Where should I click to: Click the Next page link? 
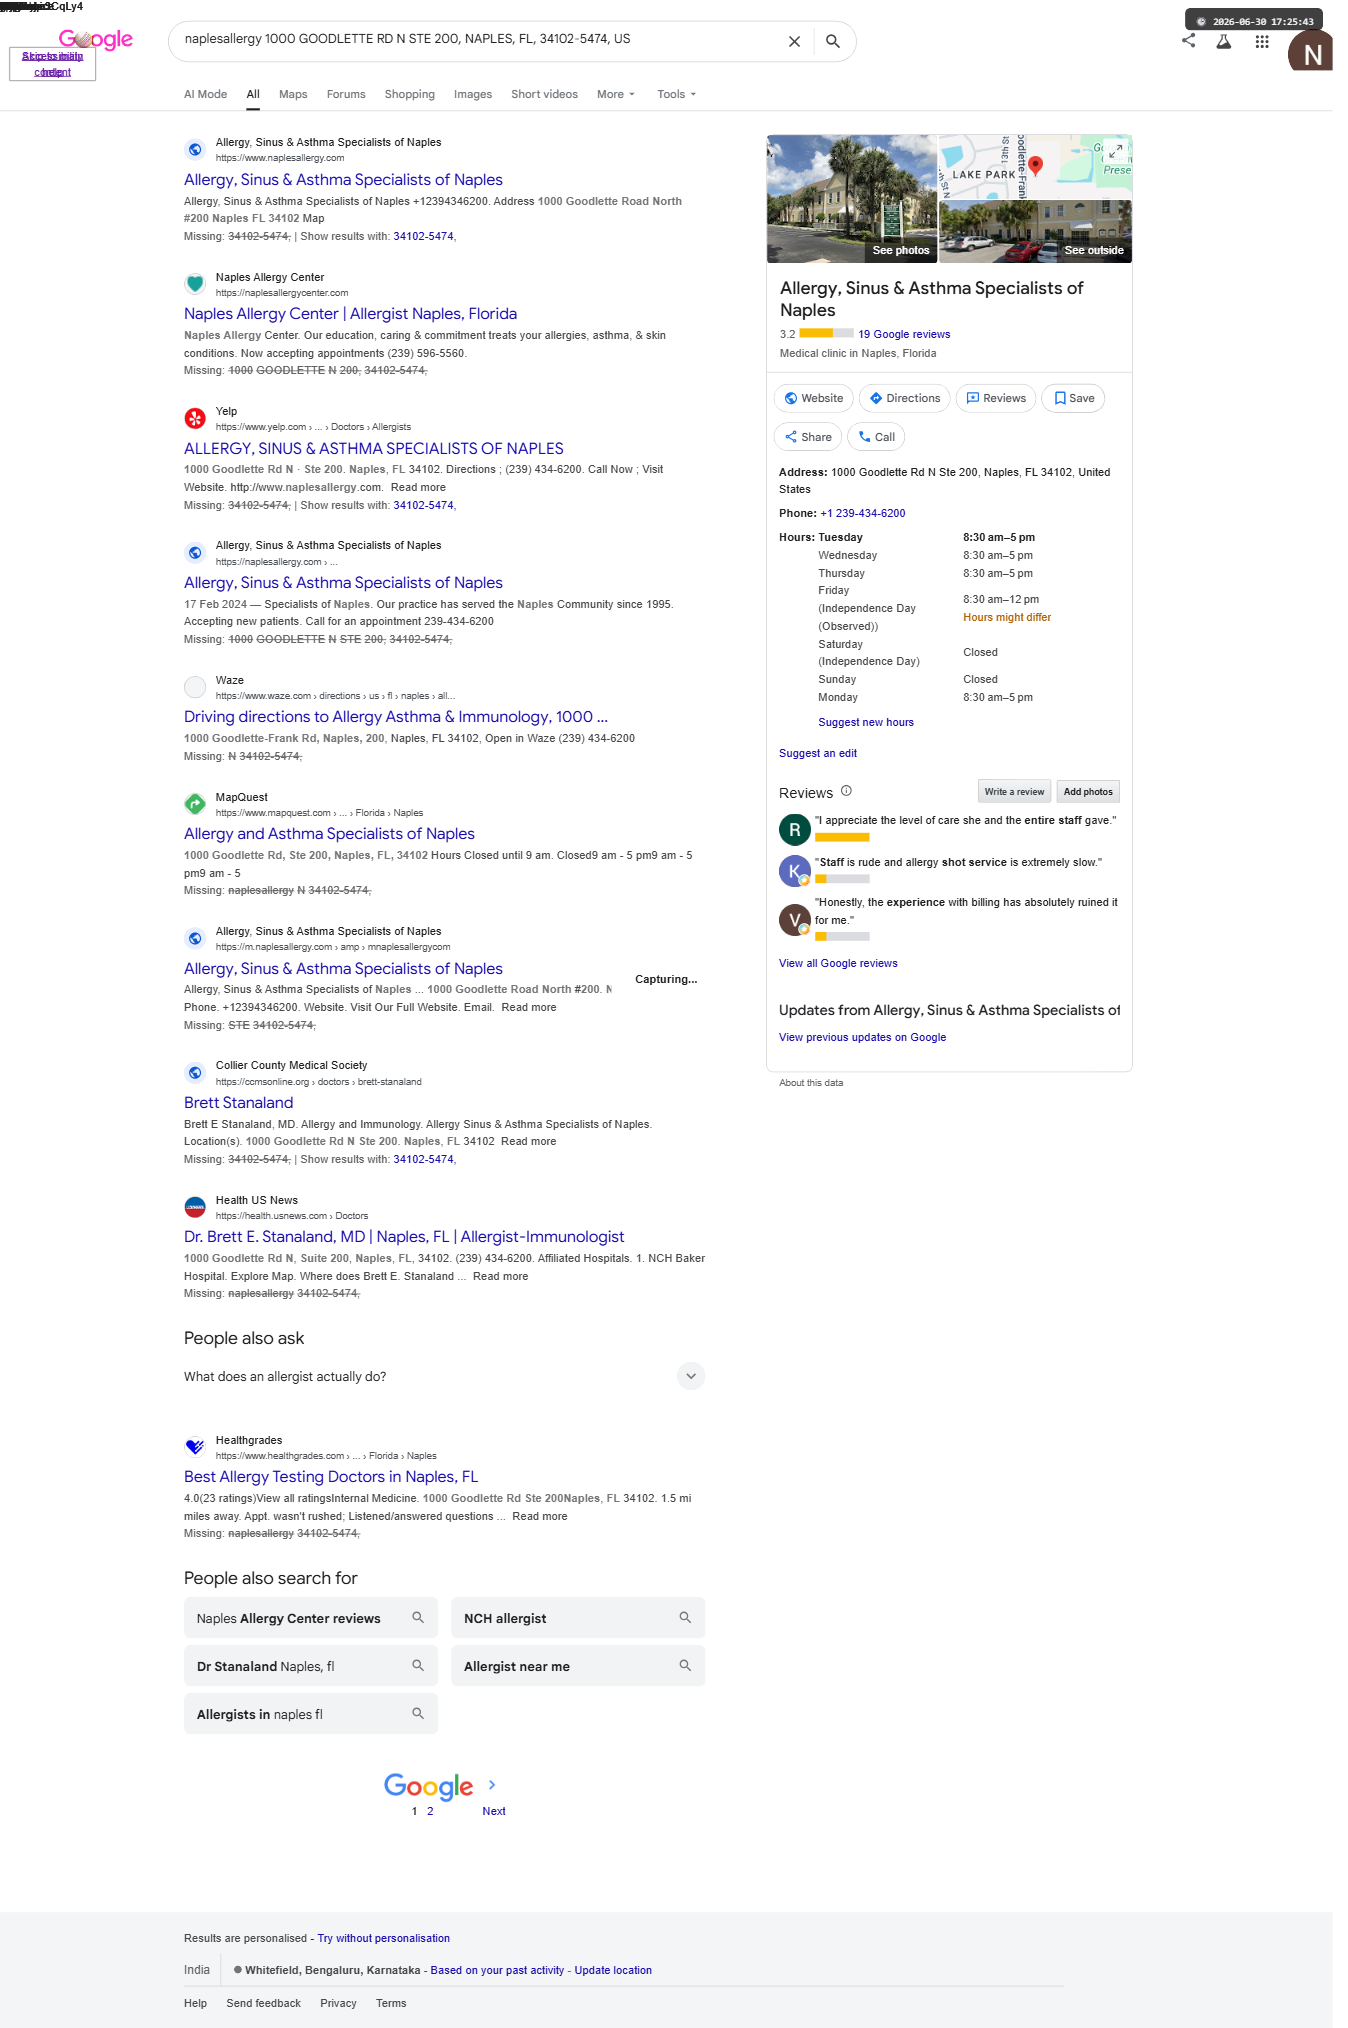coord(494,1811)
